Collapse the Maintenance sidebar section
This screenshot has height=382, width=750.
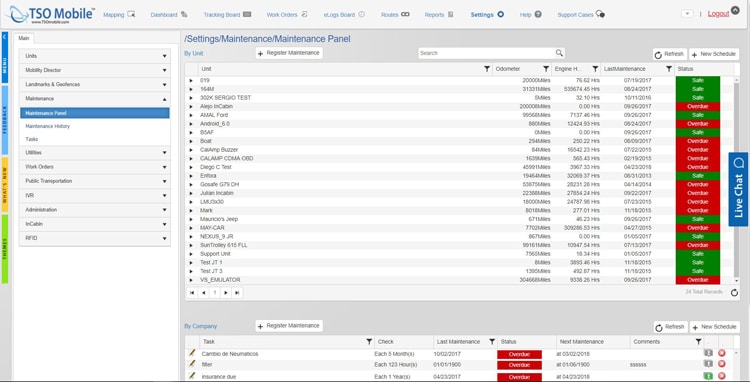[x=95, y=99]
